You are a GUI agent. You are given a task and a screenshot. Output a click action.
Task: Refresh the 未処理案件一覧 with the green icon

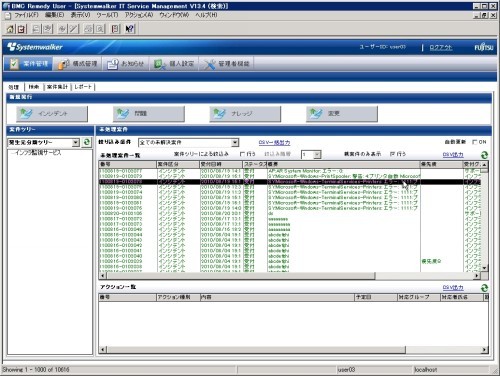coord(484,155)
